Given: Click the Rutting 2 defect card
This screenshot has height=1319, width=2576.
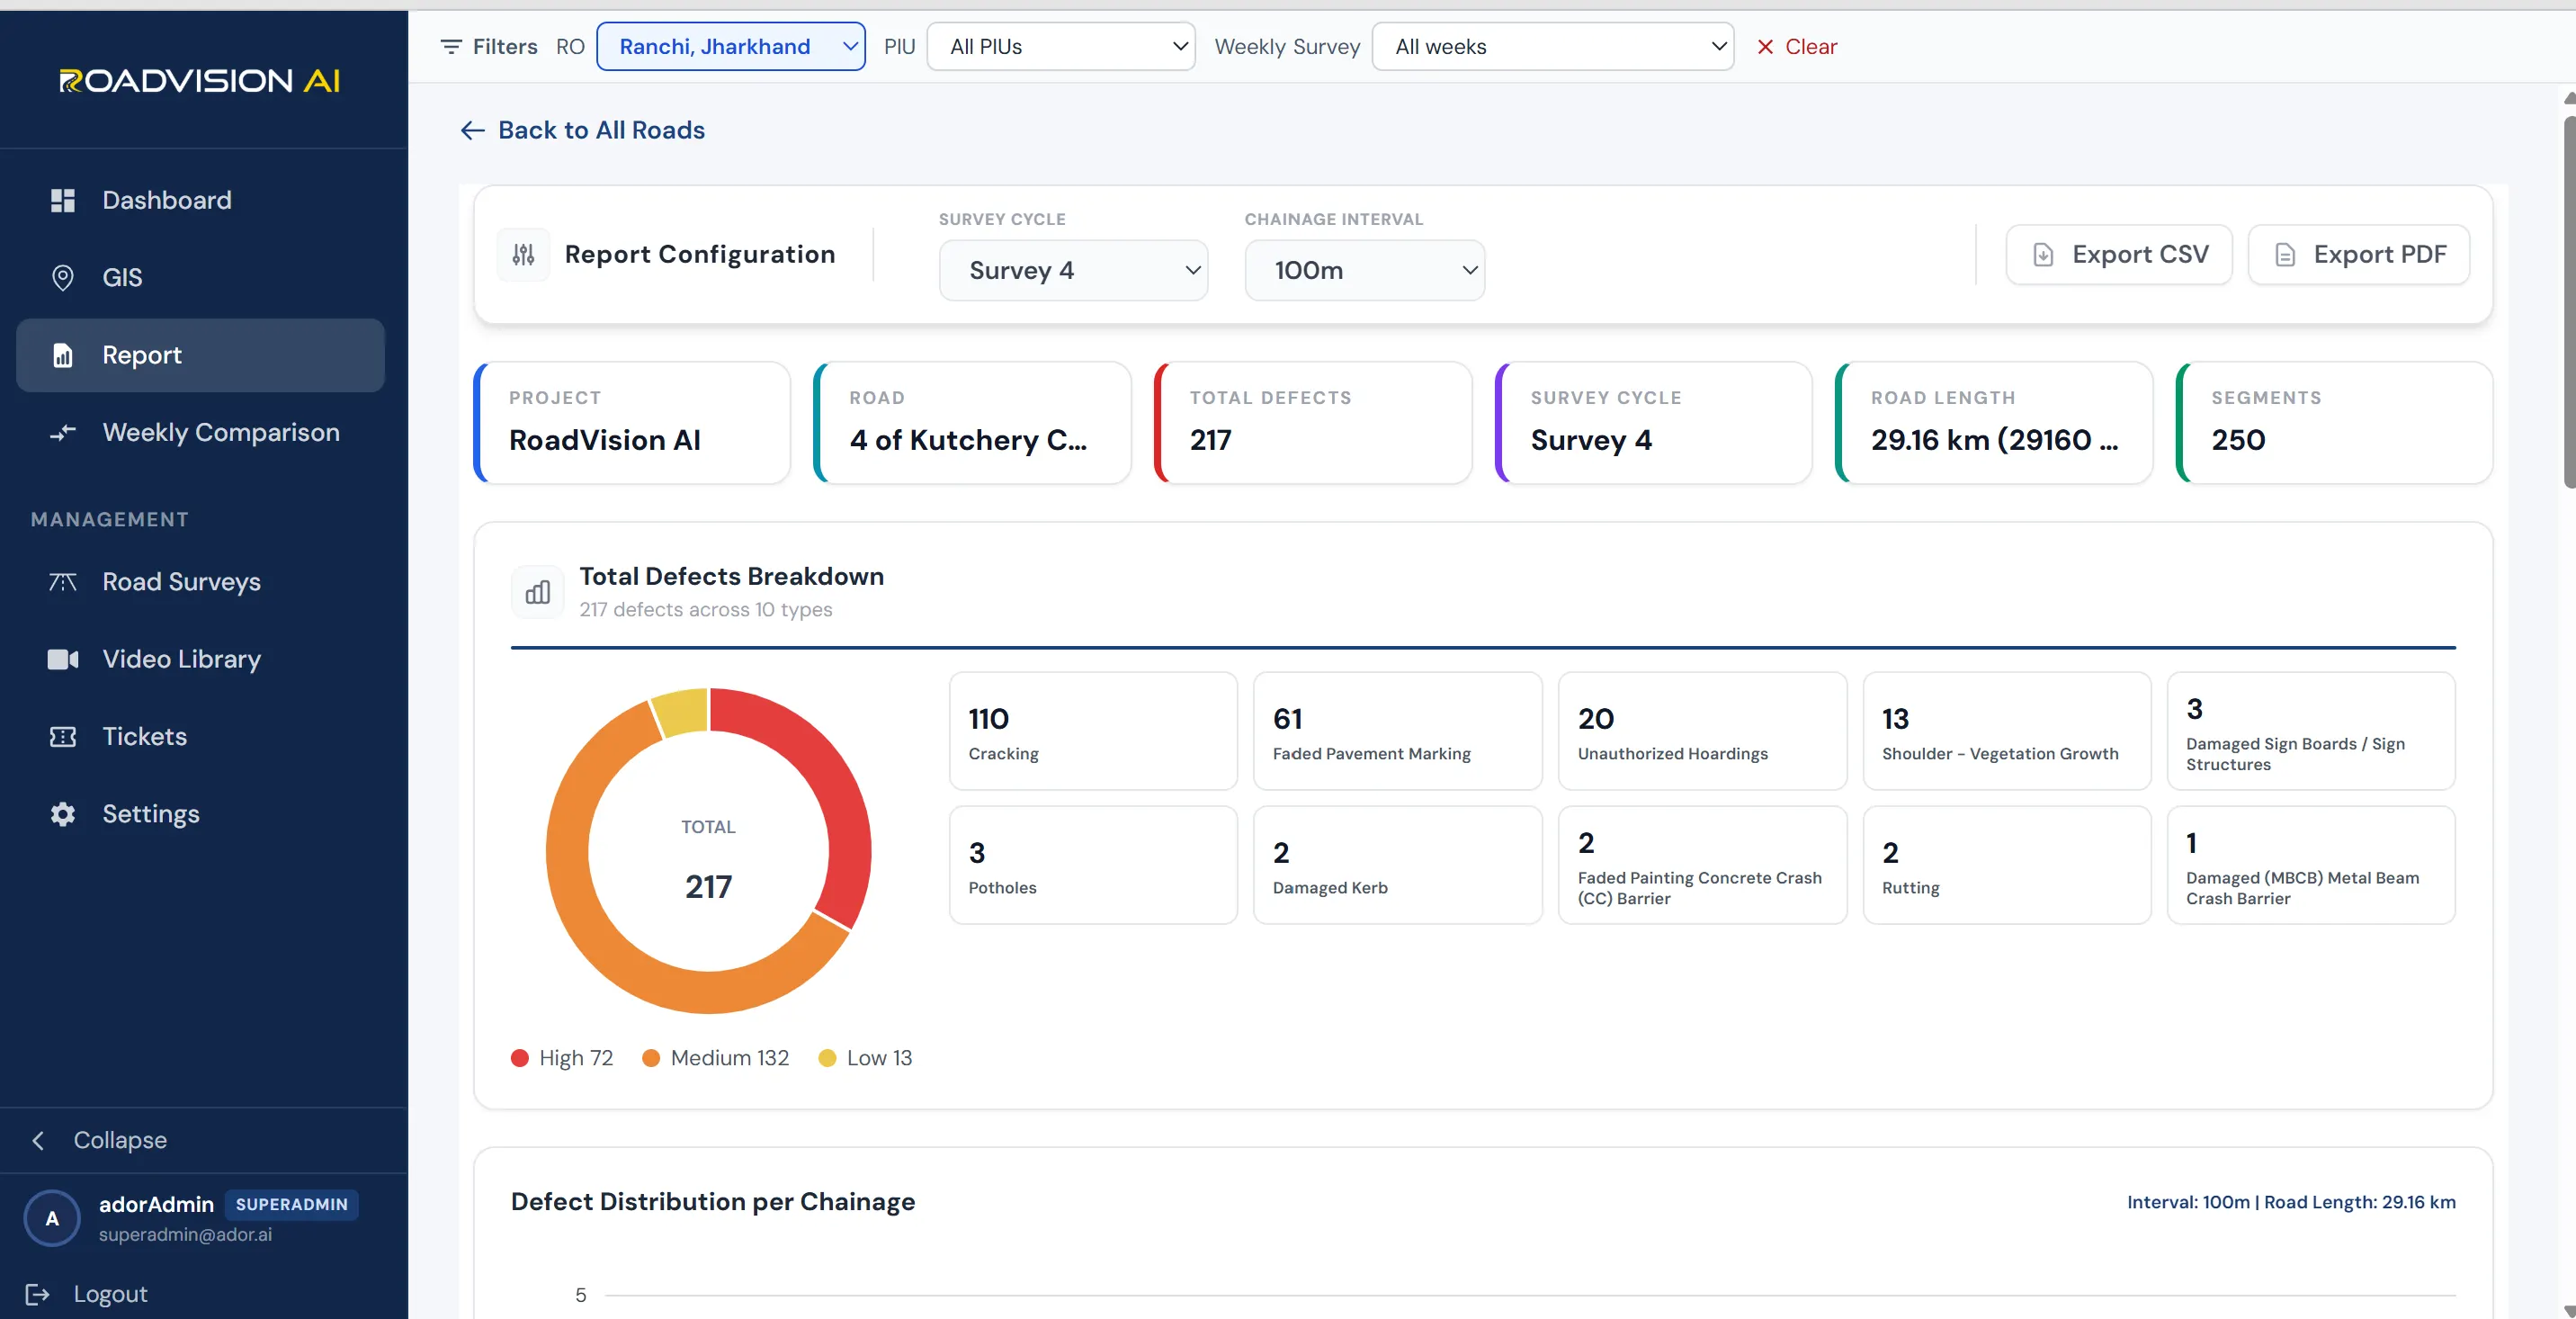Looking at the screenshot, I should [x=2007, y=865].
